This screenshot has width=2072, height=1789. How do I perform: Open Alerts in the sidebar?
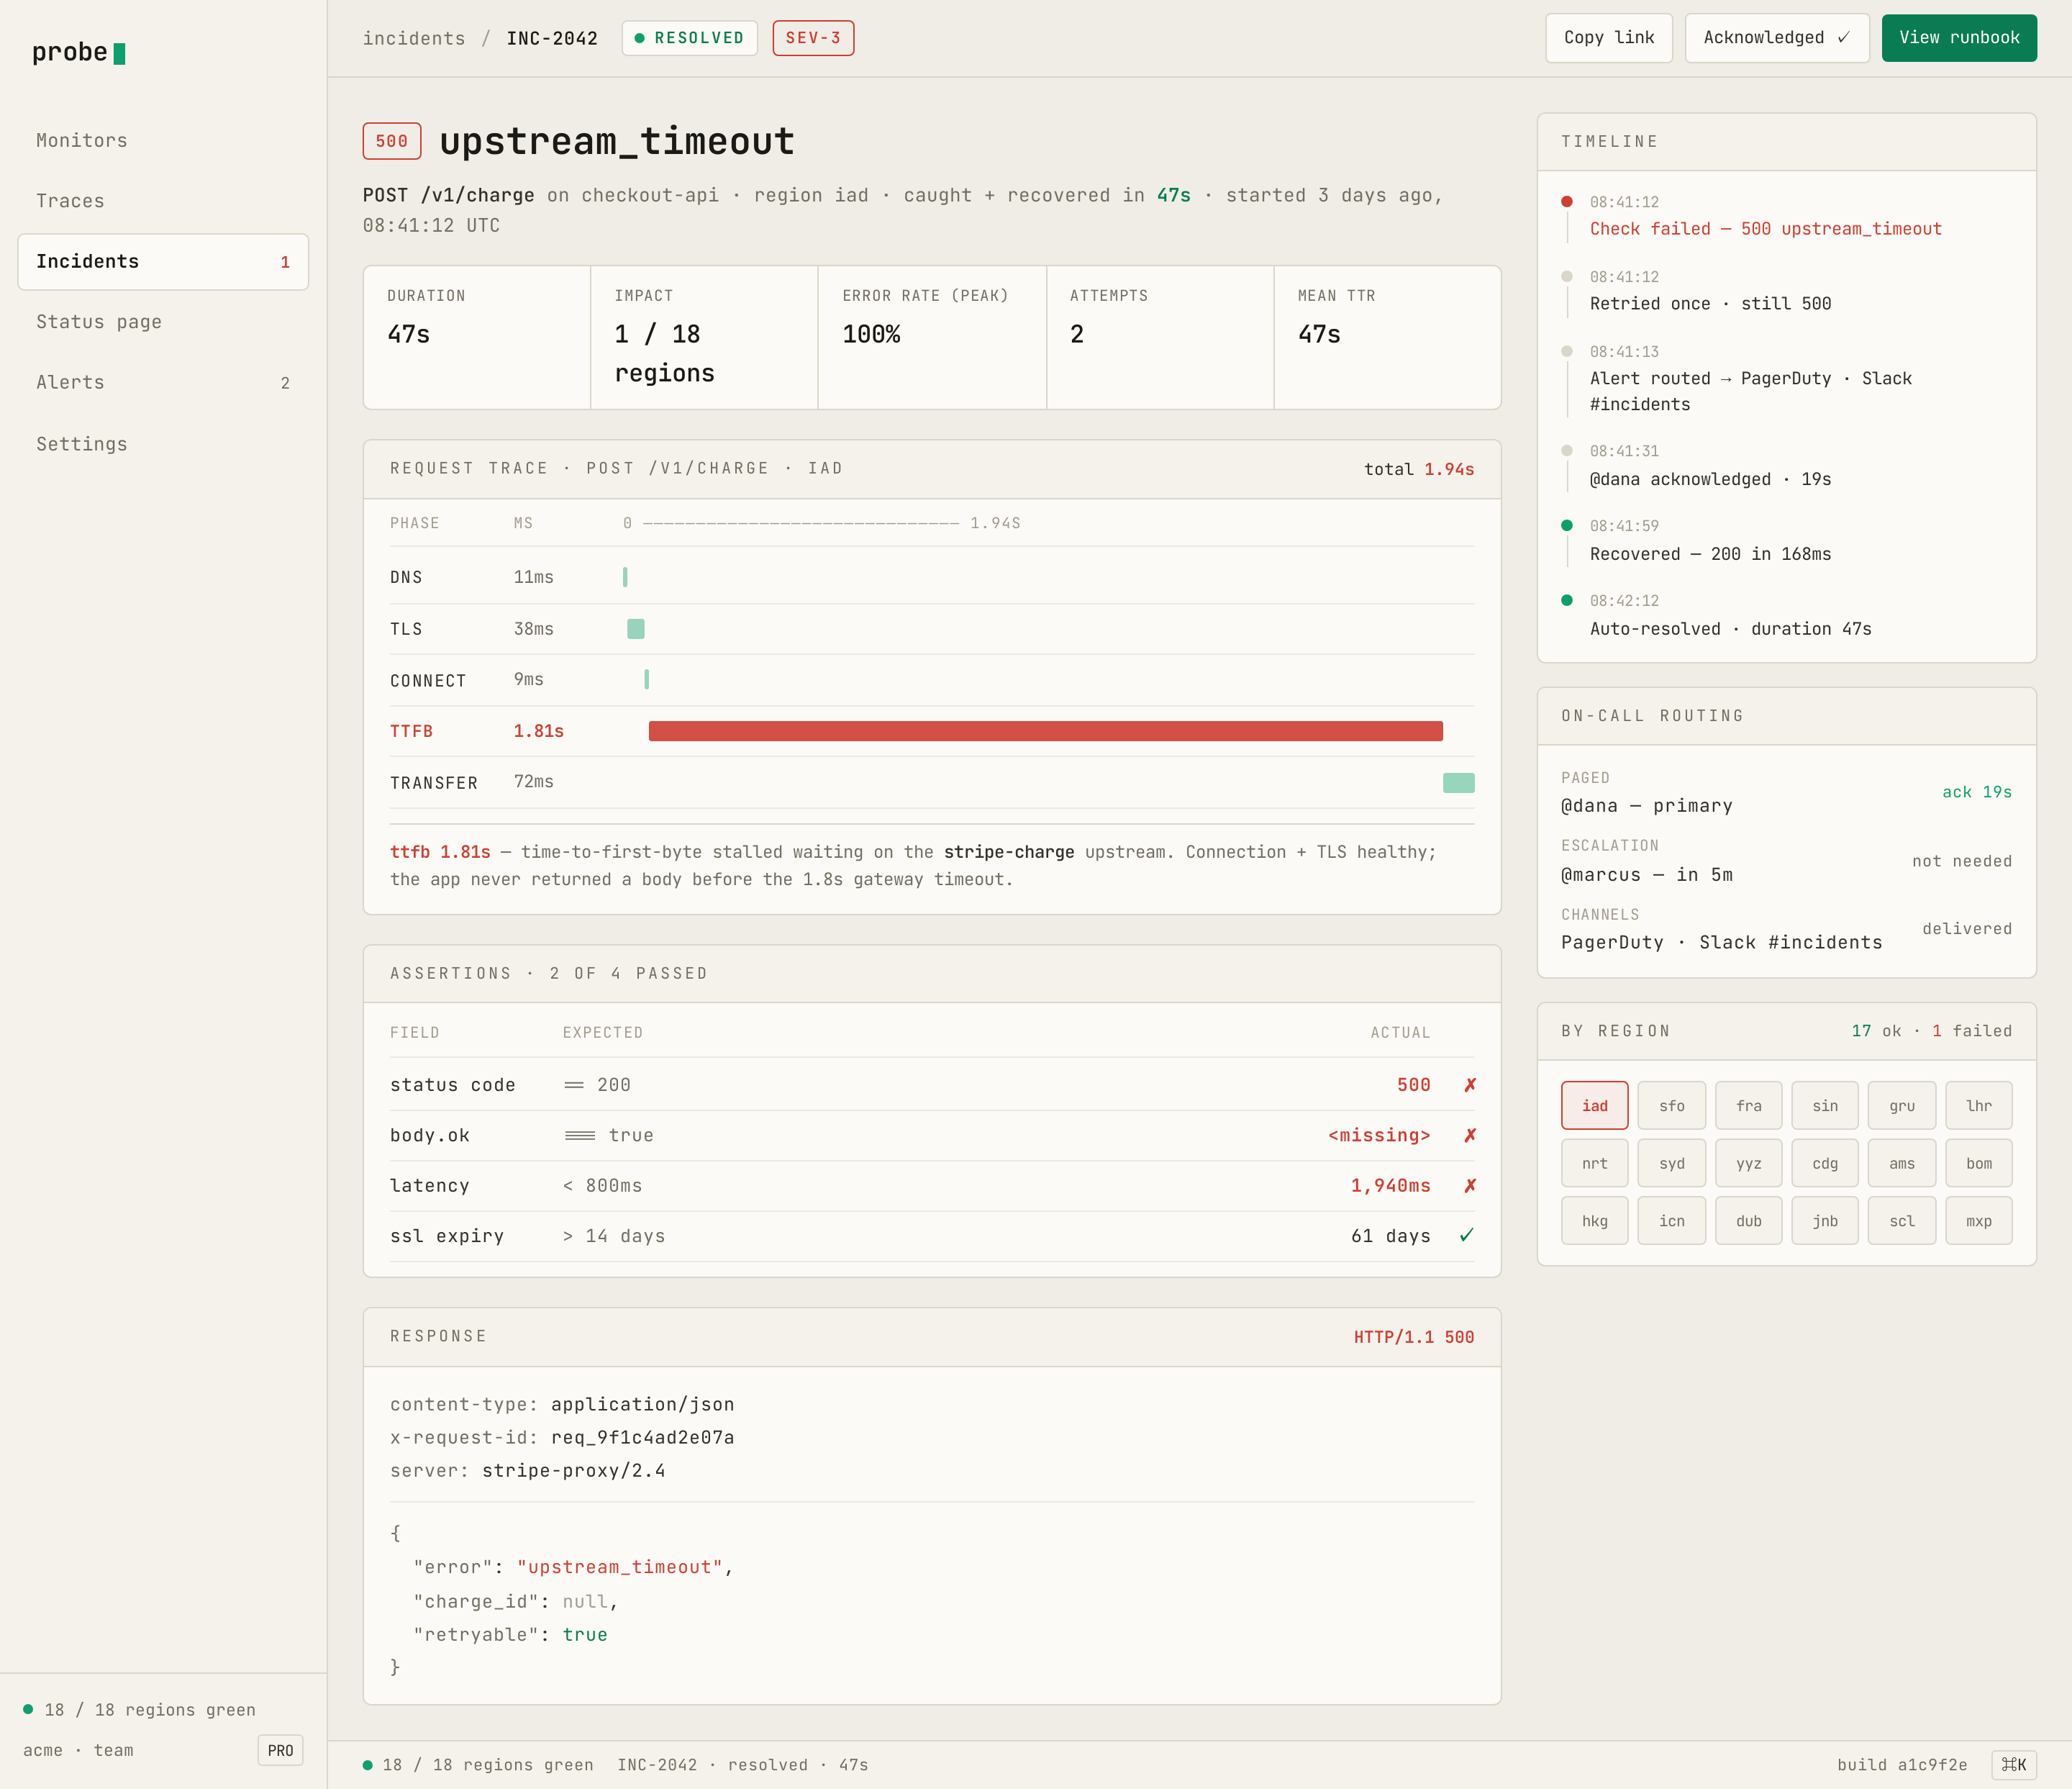pos(163,383)
